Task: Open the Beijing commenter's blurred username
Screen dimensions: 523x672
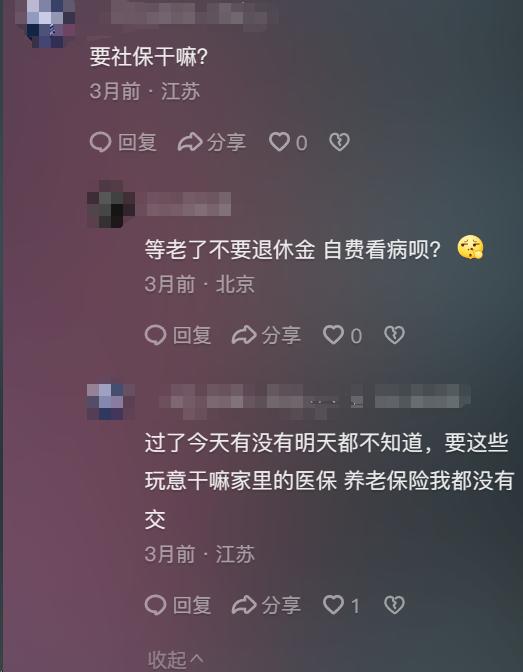Action: point(189,204)
